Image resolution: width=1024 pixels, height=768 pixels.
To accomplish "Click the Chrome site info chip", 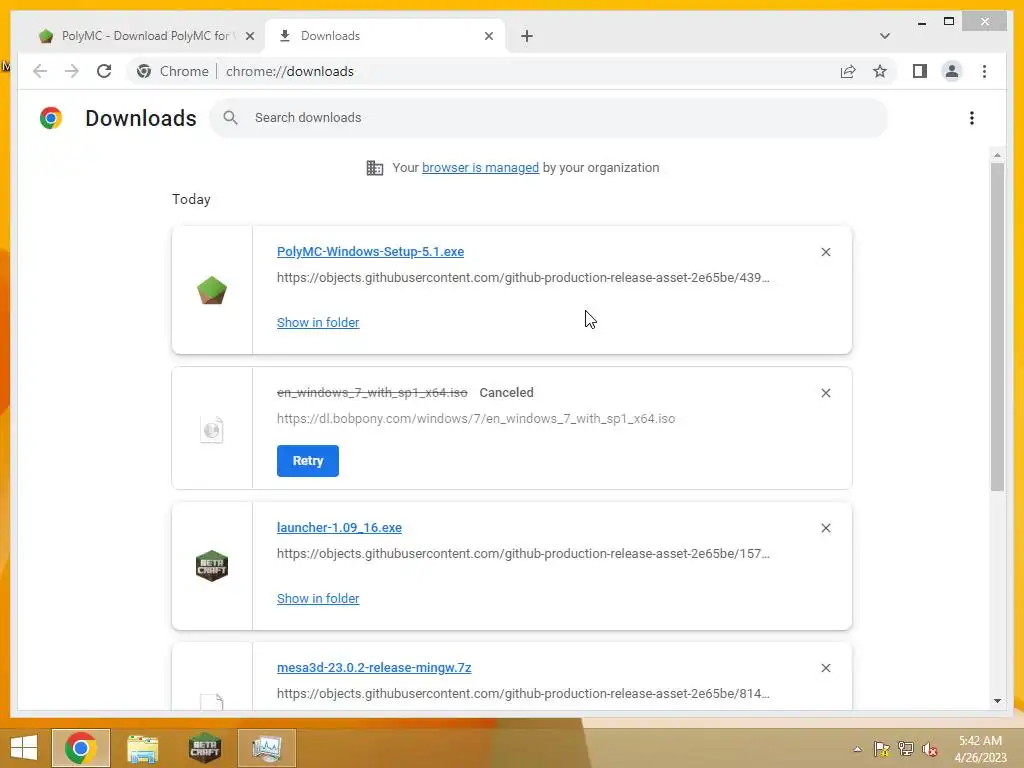I will pyautogui.click(x=172, y=71).
